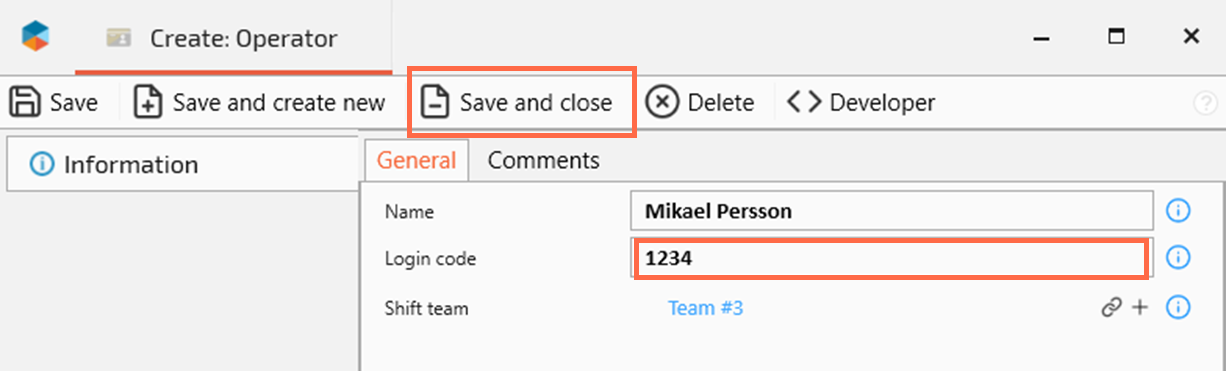Screen dimensions: 1226x371
Task: Click info icon beside Name field
Action: click(x=1178, y=211)
